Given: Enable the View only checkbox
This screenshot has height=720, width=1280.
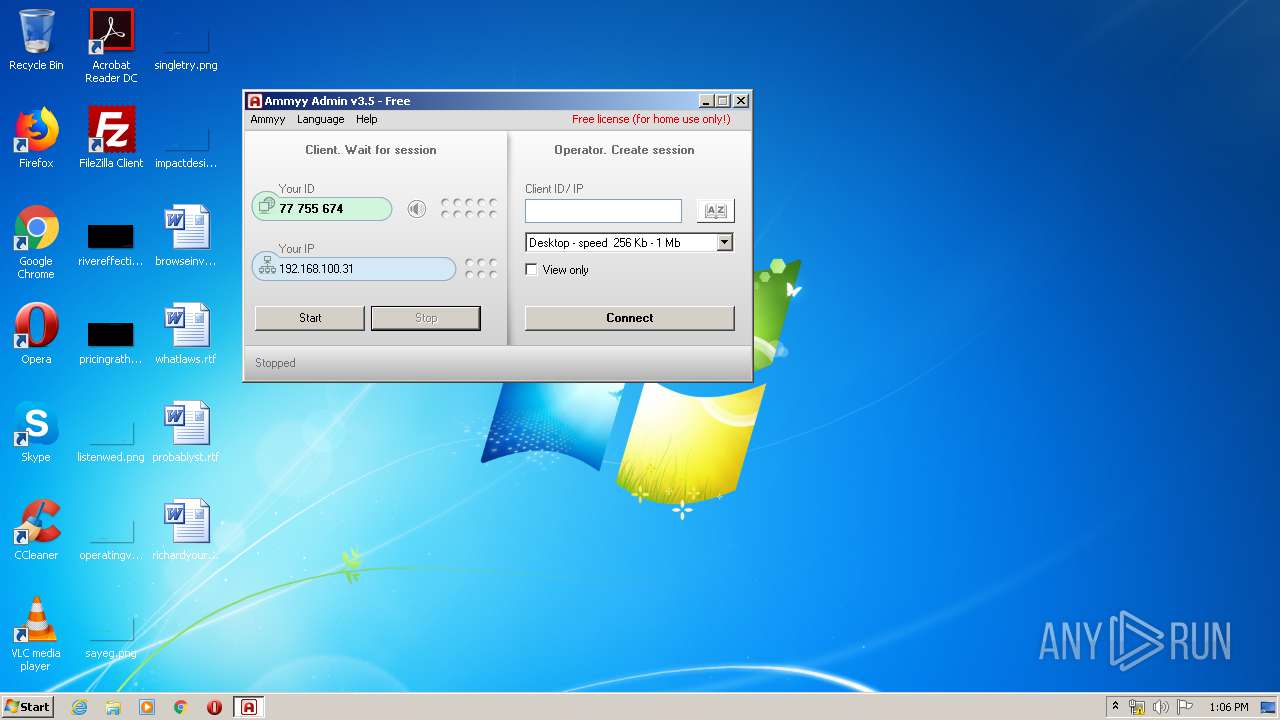Looking at the screenshot, I should [x=532, y=269].
